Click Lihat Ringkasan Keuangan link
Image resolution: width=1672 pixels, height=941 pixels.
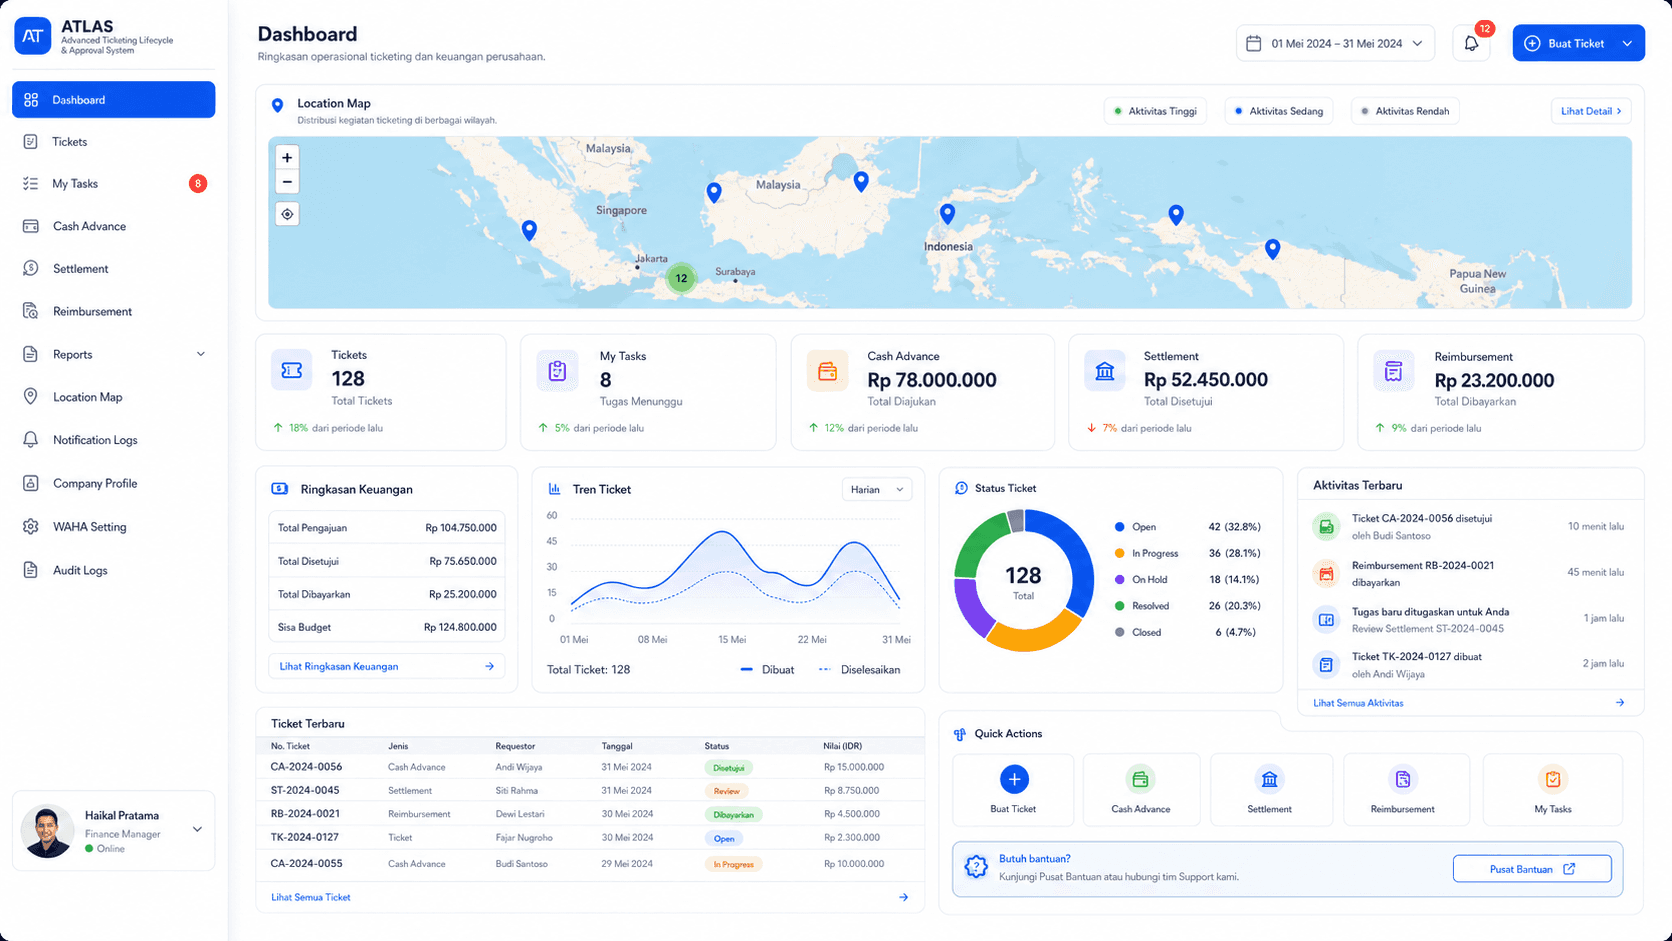386,666
